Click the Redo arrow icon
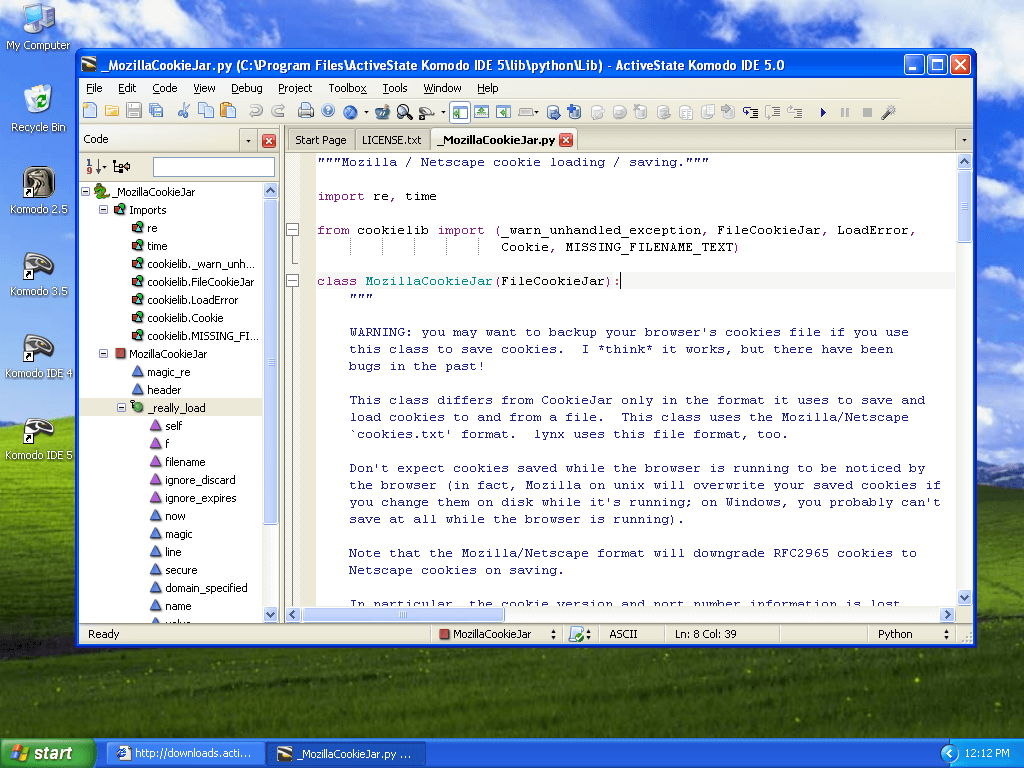Viewport: 1024px width, 768px height. (x=278, y=112)
